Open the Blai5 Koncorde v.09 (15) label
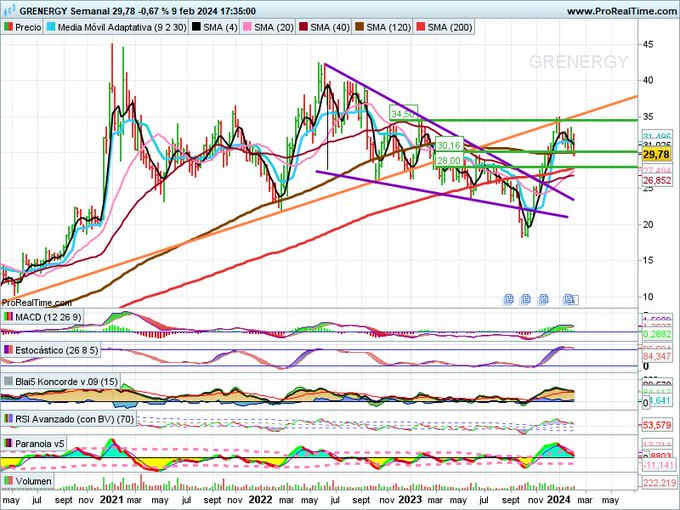Viewport: 680px width, 510px height. click(x=61, y=382)
